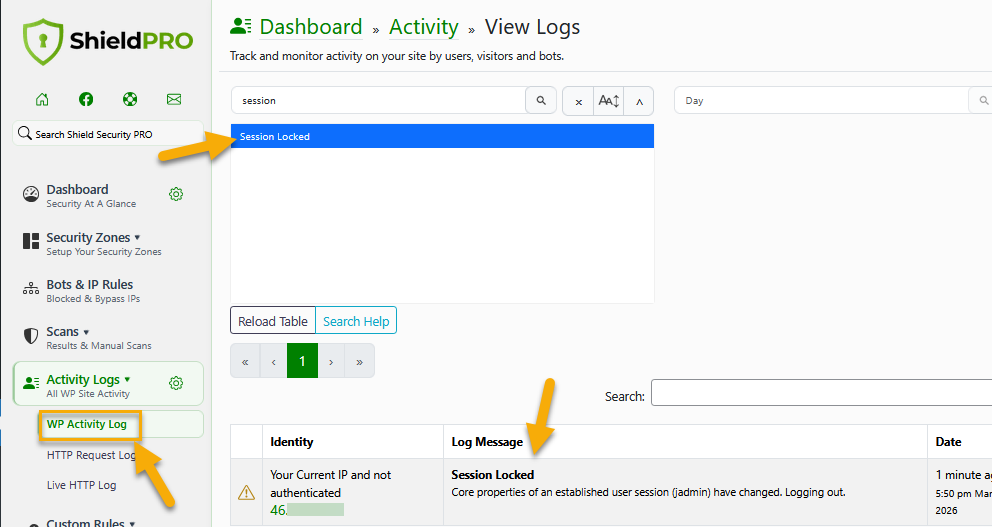This screenshot has width=992, height=527.
Task: Select WP Activity Log submenu item
Action: 87,424
